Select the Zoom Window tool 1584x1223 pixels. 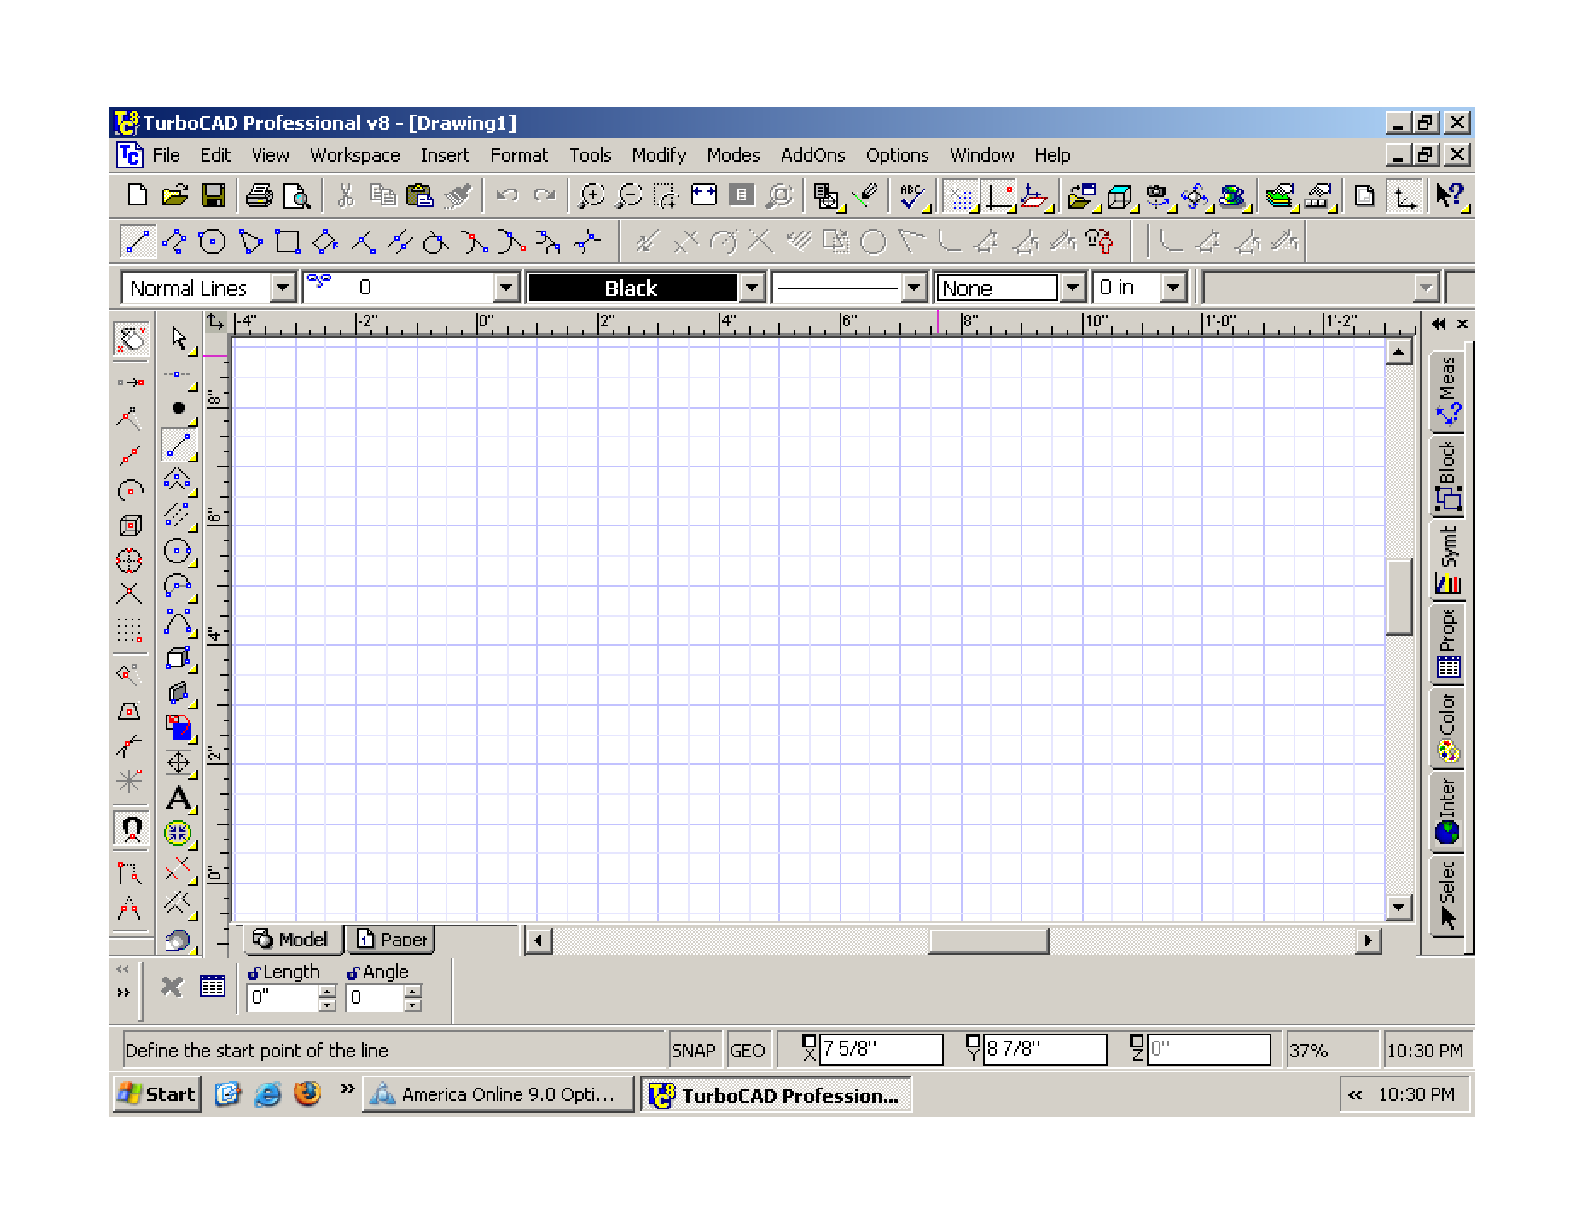coord(666,195)
